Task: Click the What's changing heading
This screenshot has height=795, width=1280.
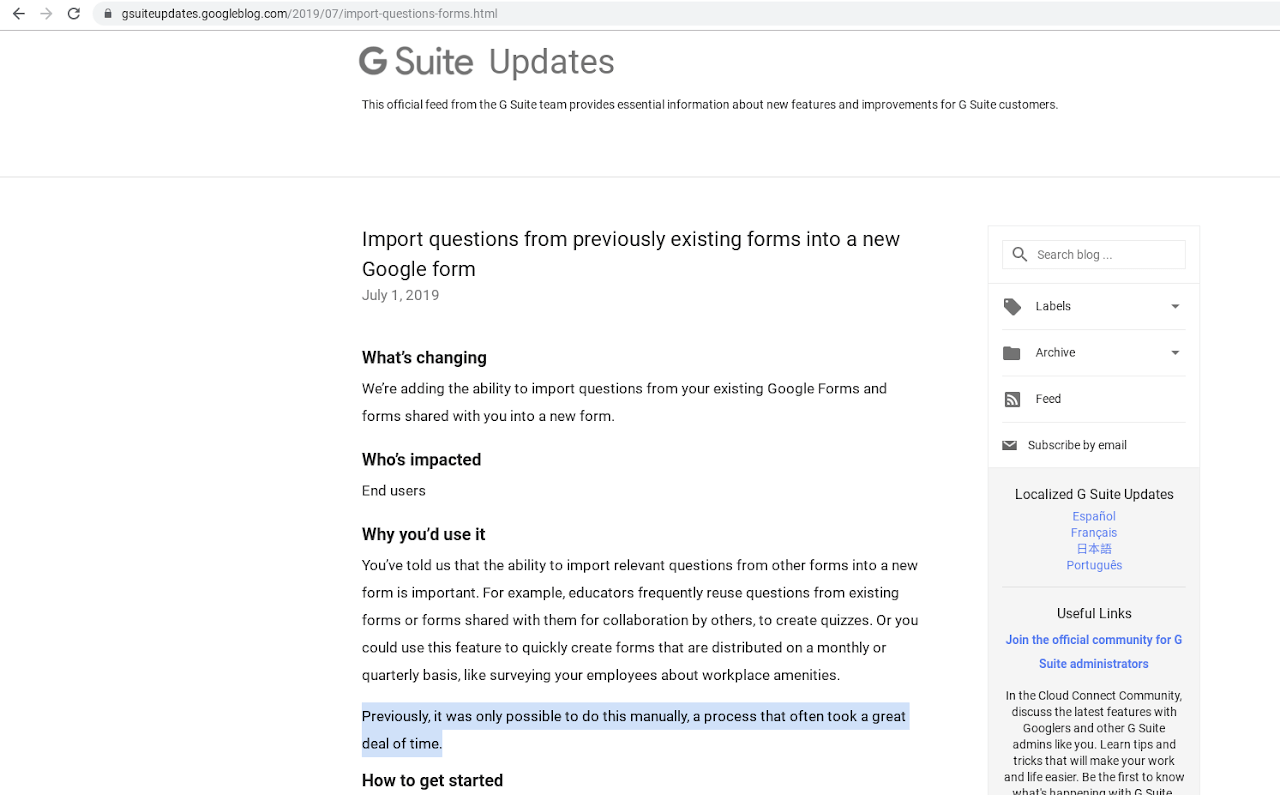Action: [424, 358]
